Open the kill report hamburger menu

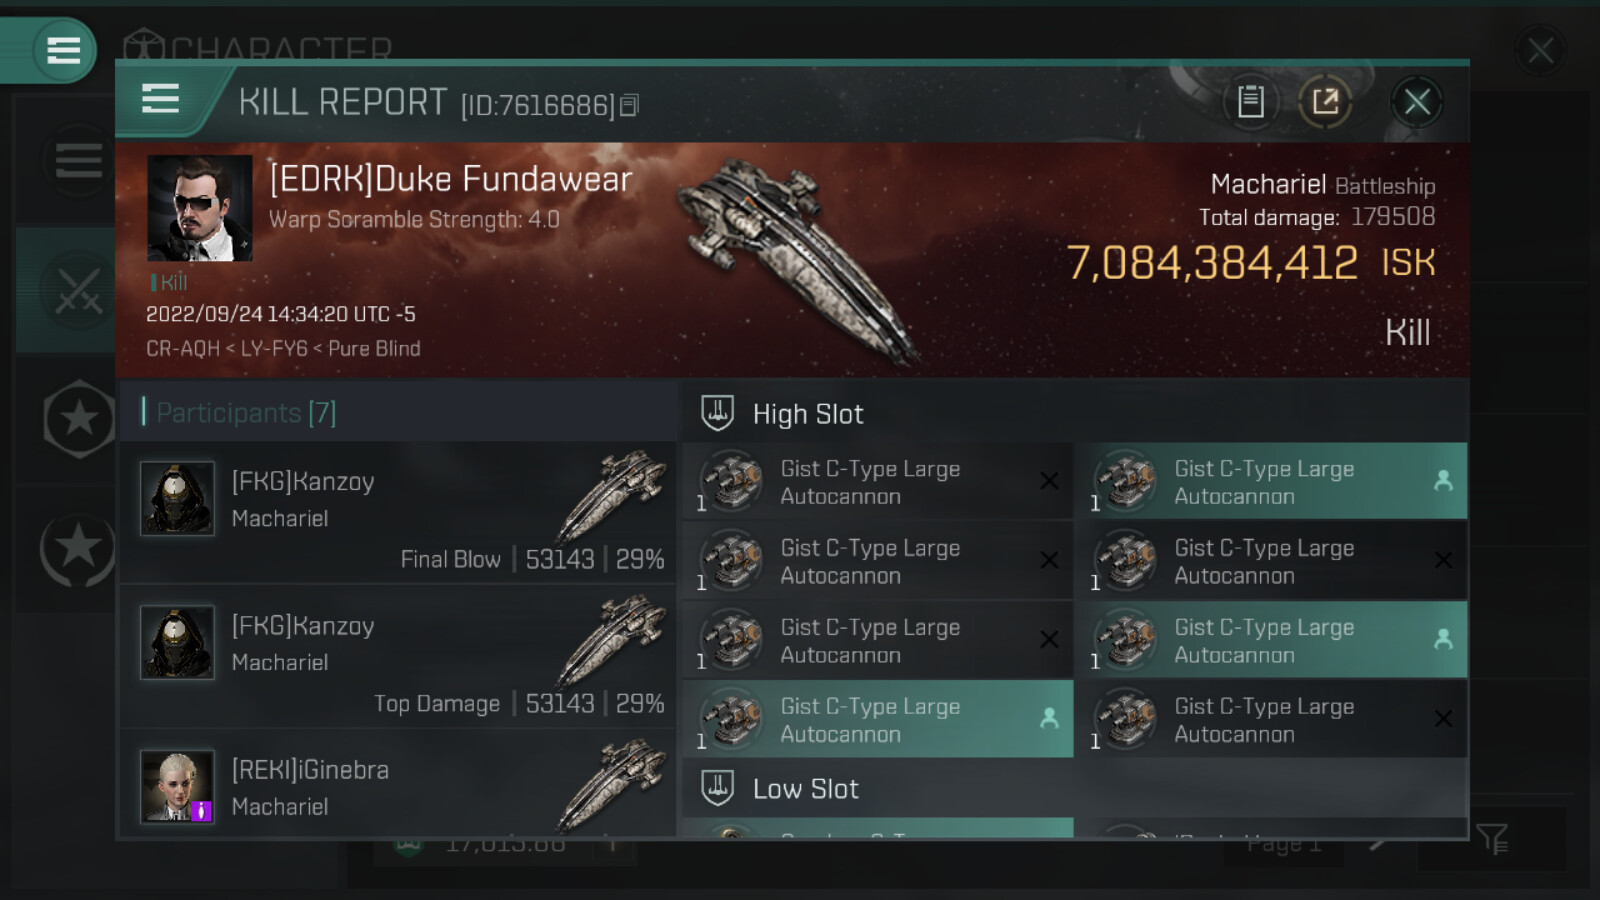(160, 99)
